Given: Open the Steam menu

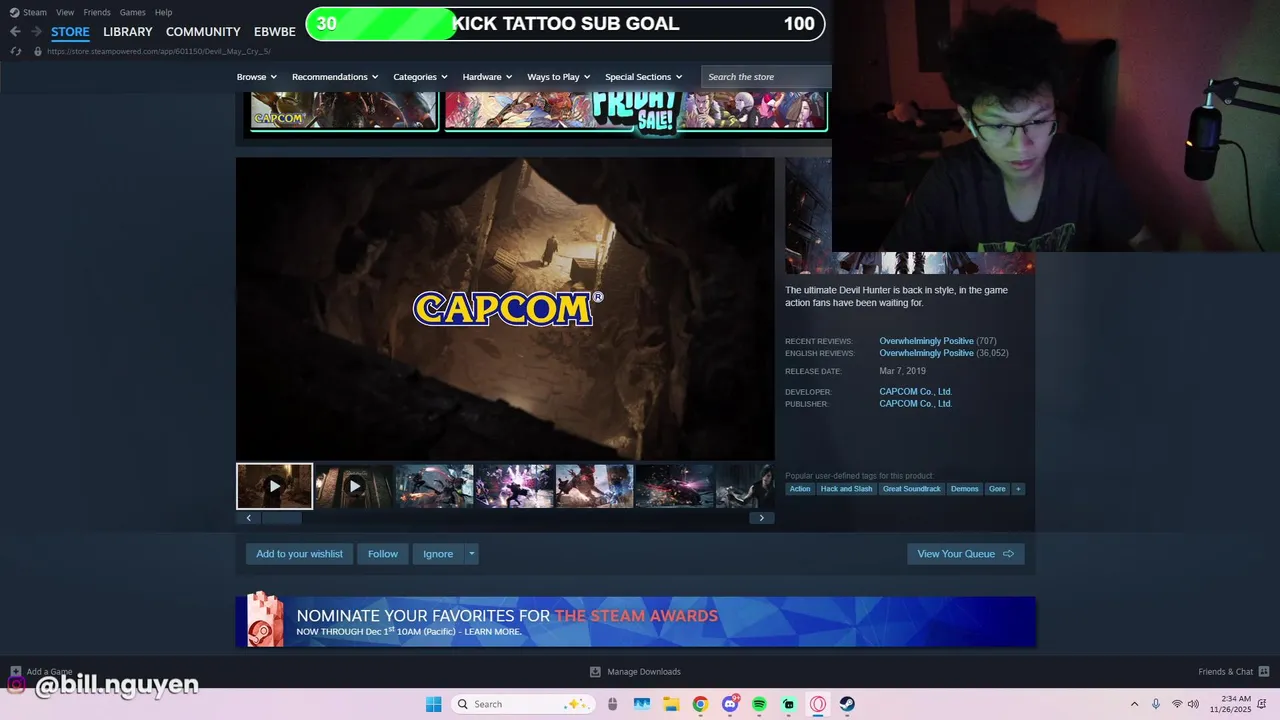Looking at the screenshot, I should [x=35, y=12].
